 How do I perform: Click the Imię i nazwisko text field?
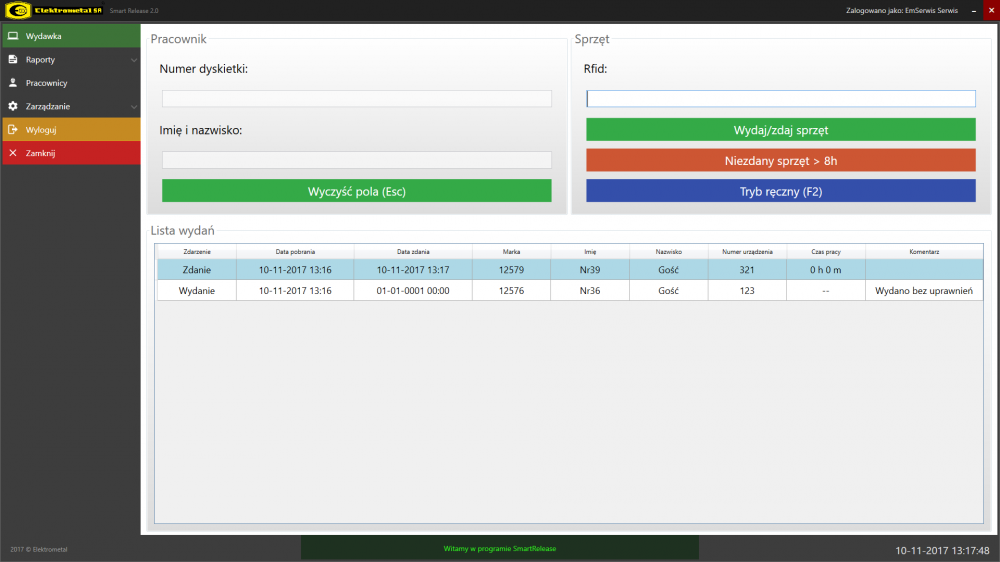pyautogui.click(x=356, y=160)
